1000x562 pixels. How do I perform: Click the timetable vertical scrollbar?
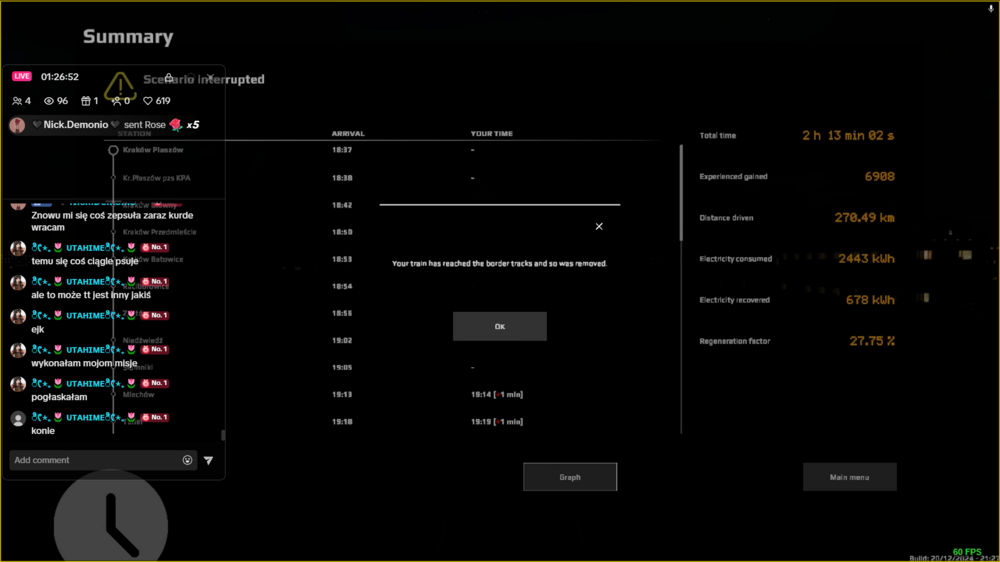(680, 193)
